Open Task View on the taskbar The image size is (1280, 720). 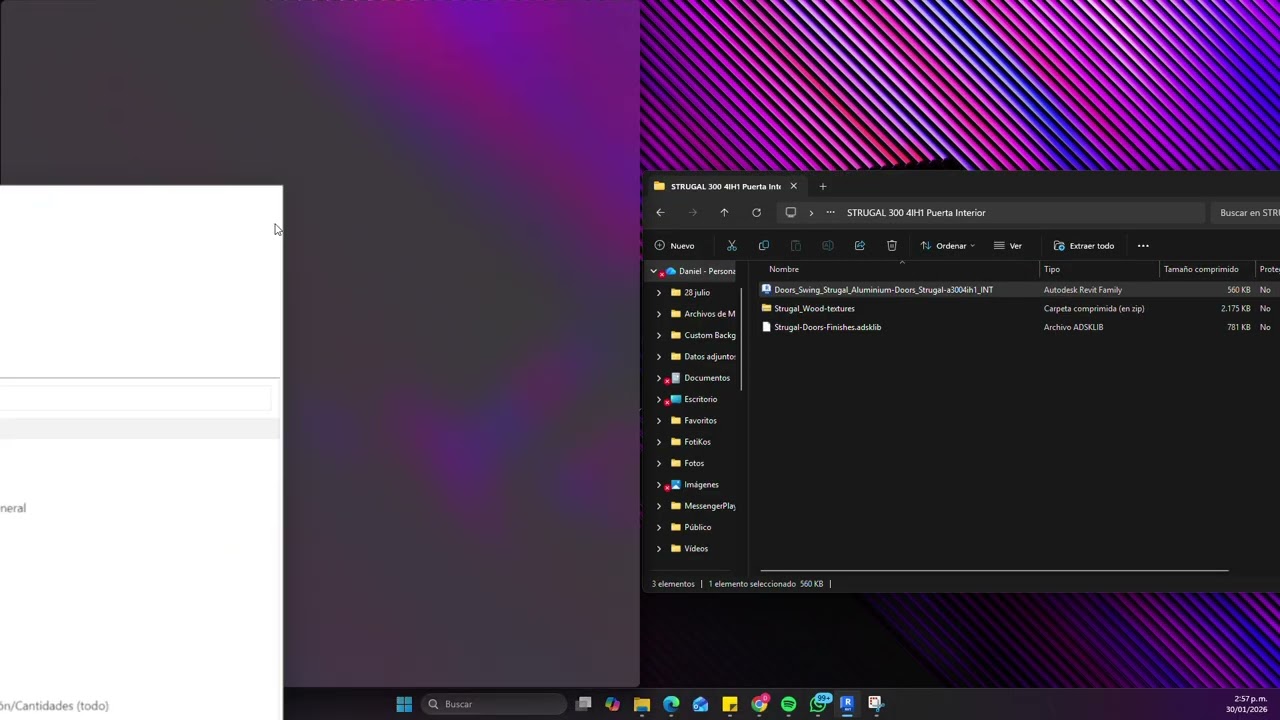pyautogui.click(x=584, y=704)
